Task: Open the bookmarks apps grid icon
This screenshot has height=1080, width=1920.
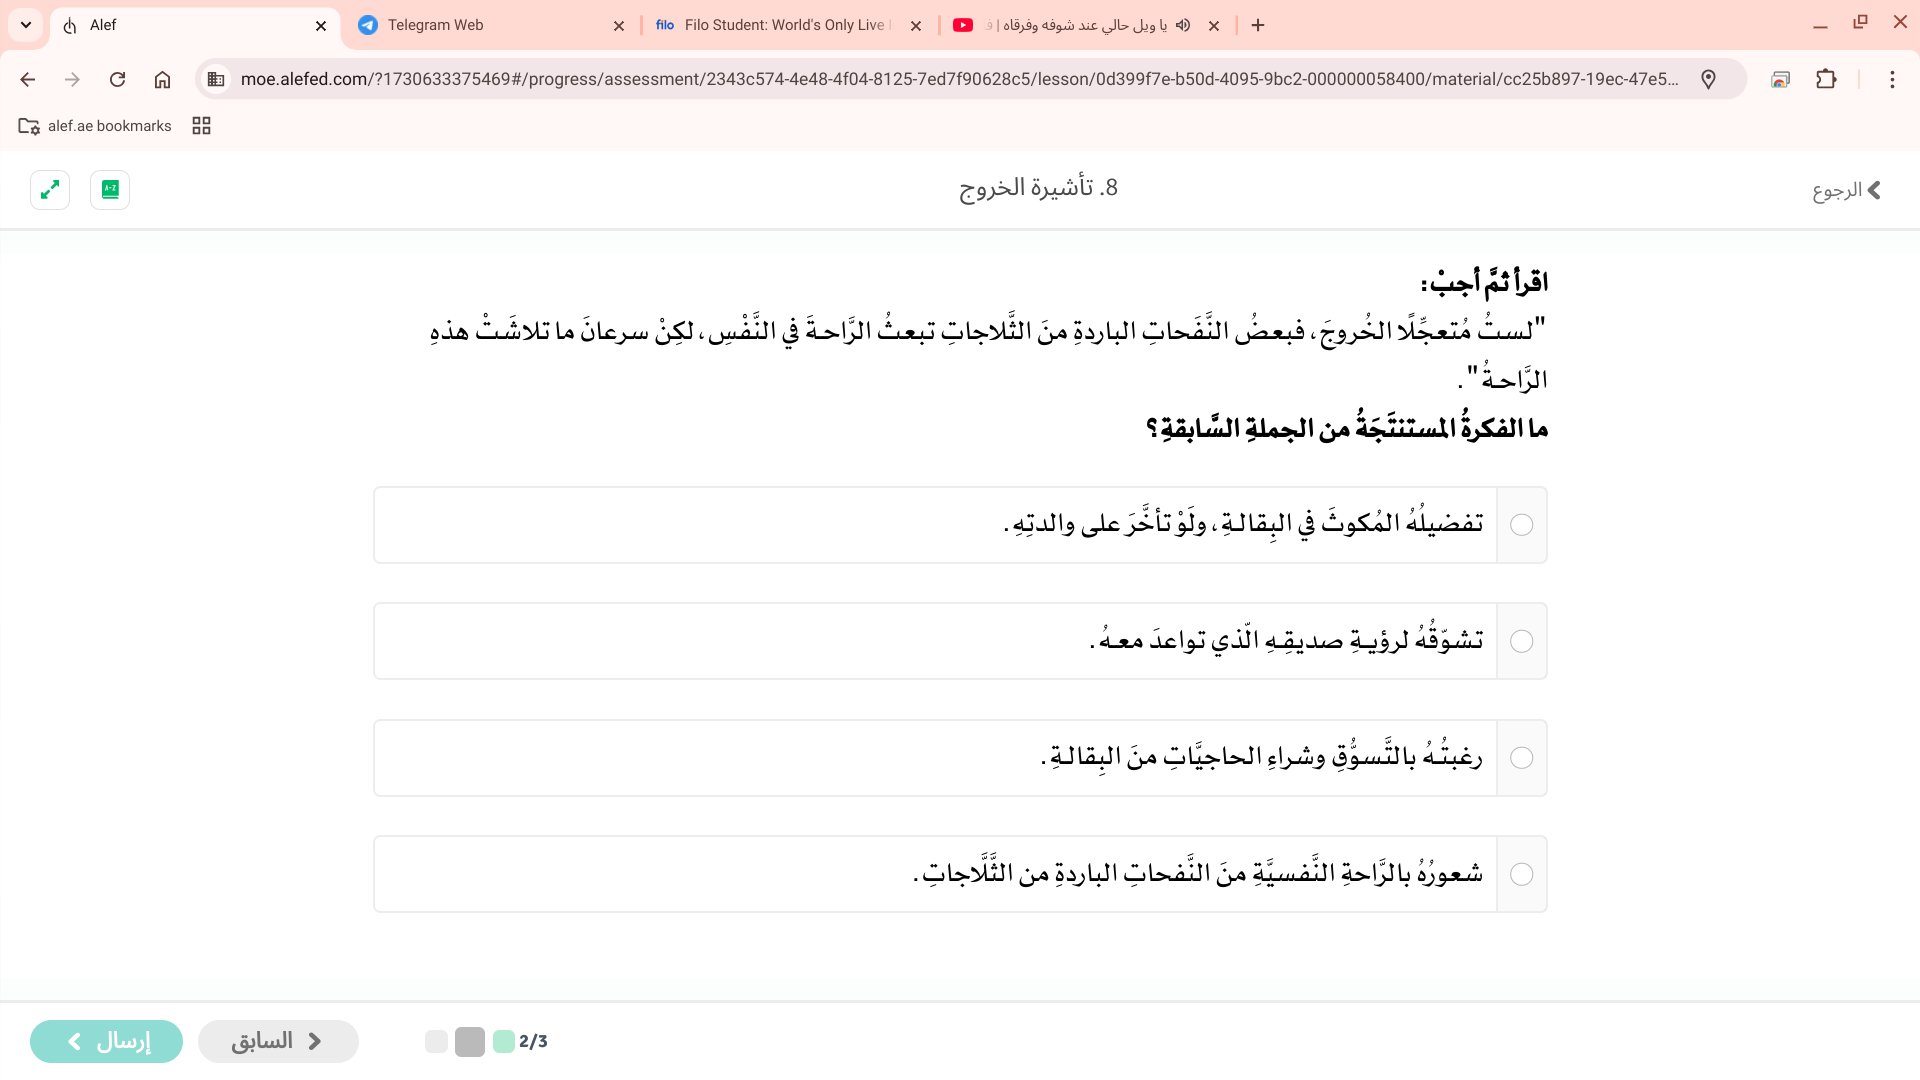Action: [201, 126]
